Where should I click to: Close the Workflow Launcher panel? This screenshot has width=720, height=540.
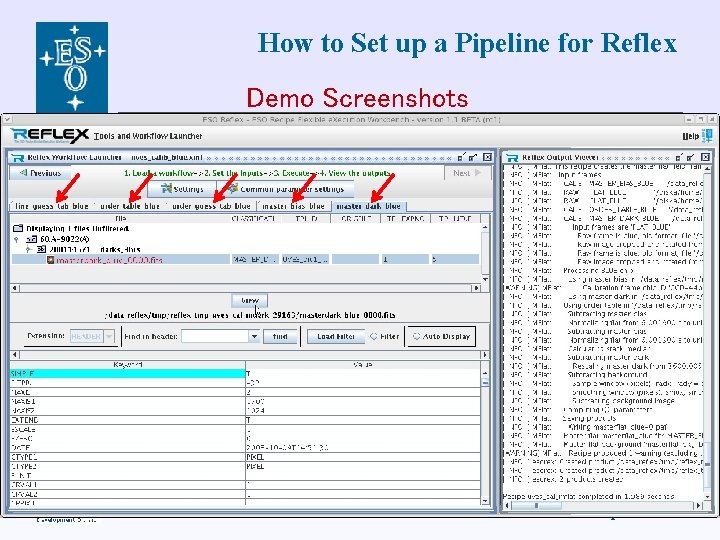[487, 157]
